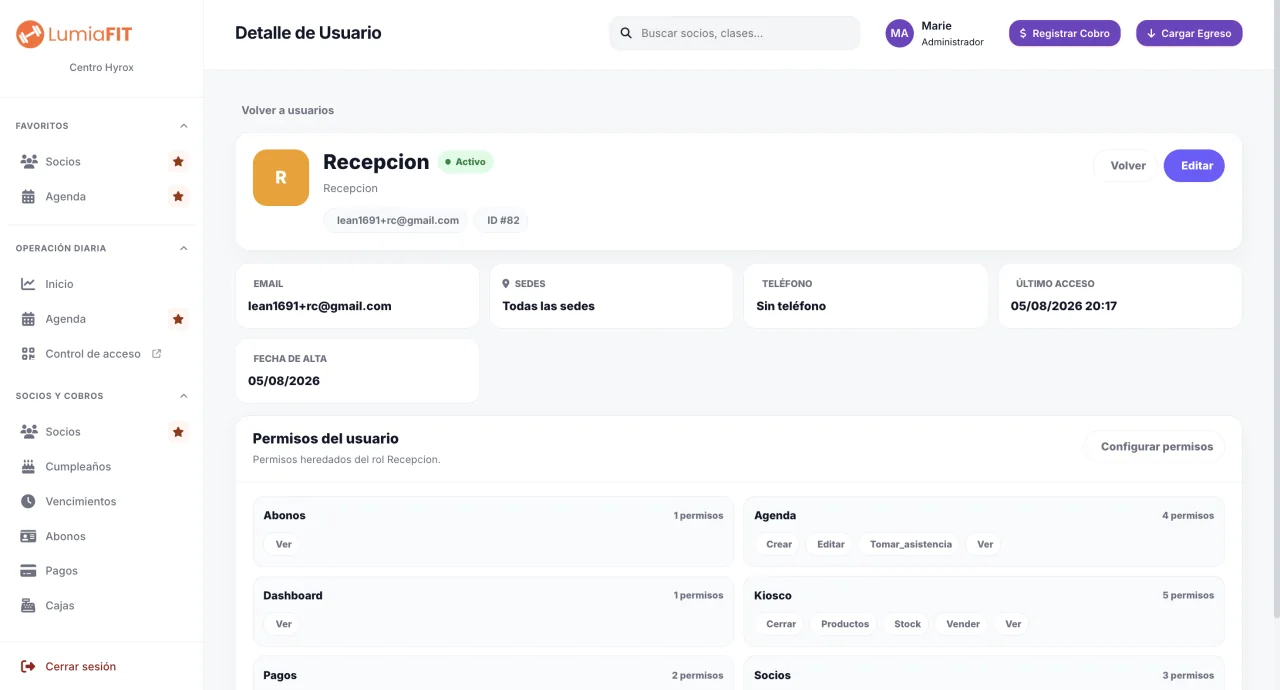Click the Vencimientos clock icon

28,501
